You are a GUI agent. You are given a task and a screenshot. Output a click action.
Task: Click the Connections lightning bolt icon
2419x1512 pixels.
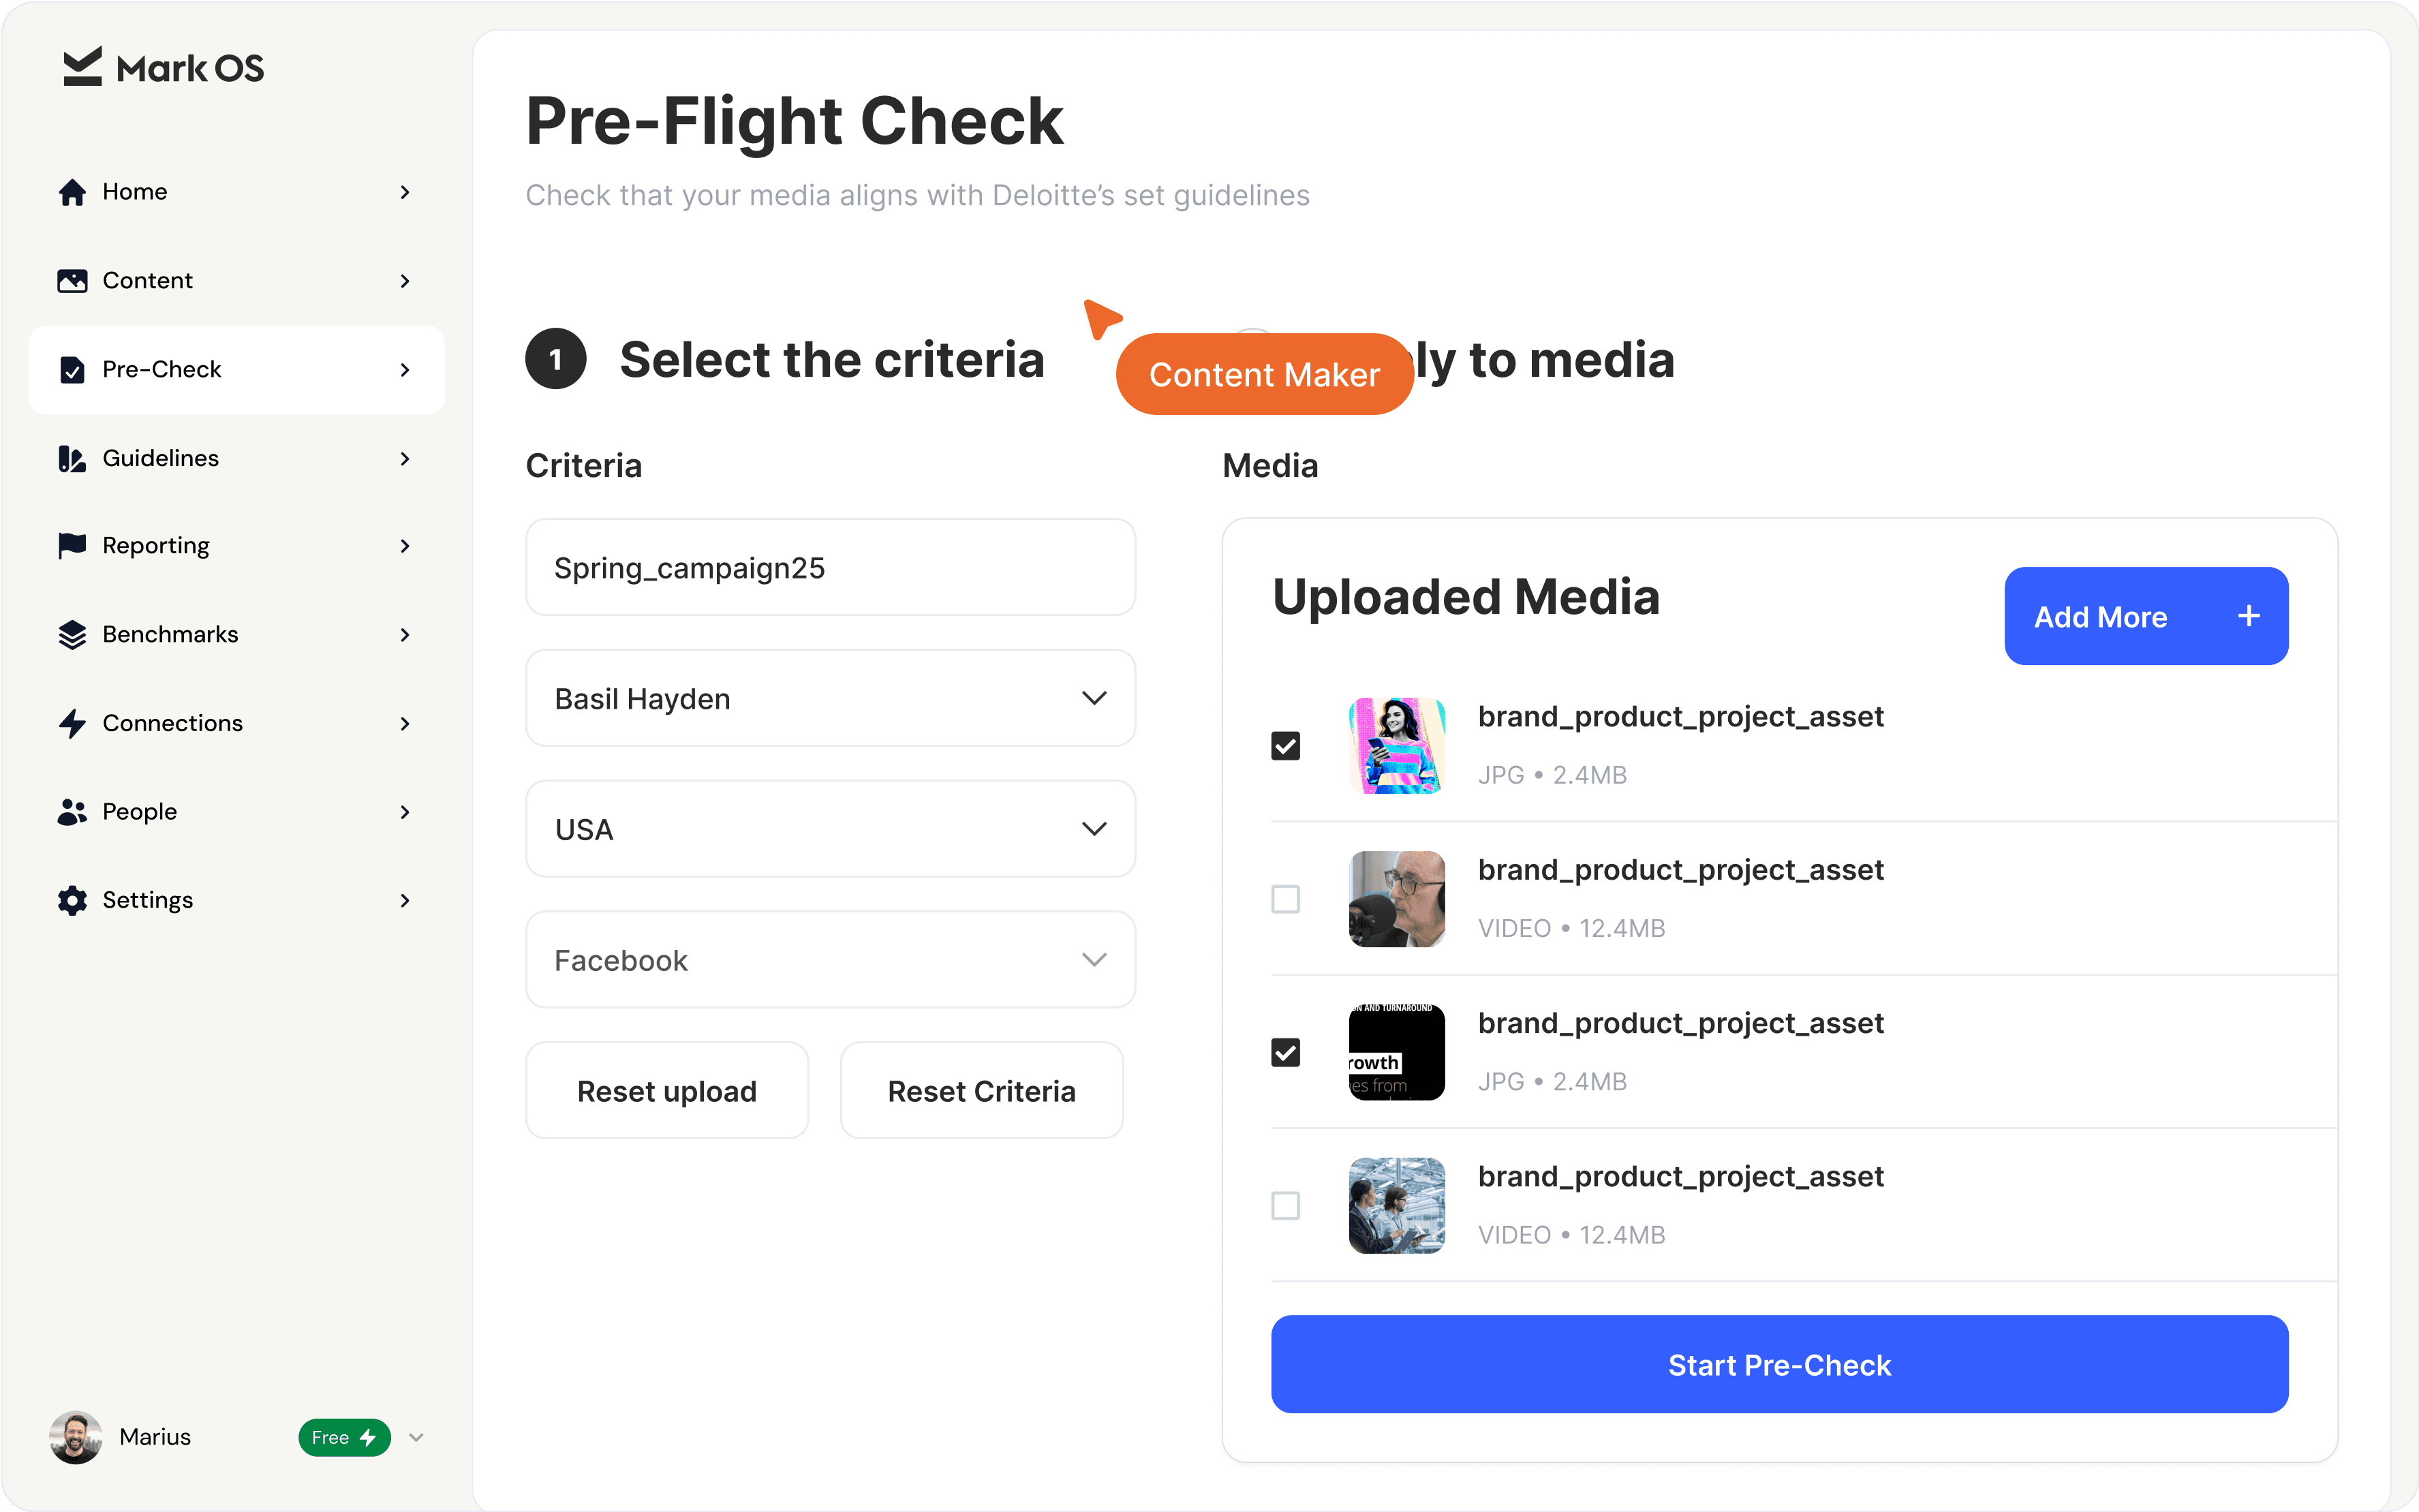[72, 723]
